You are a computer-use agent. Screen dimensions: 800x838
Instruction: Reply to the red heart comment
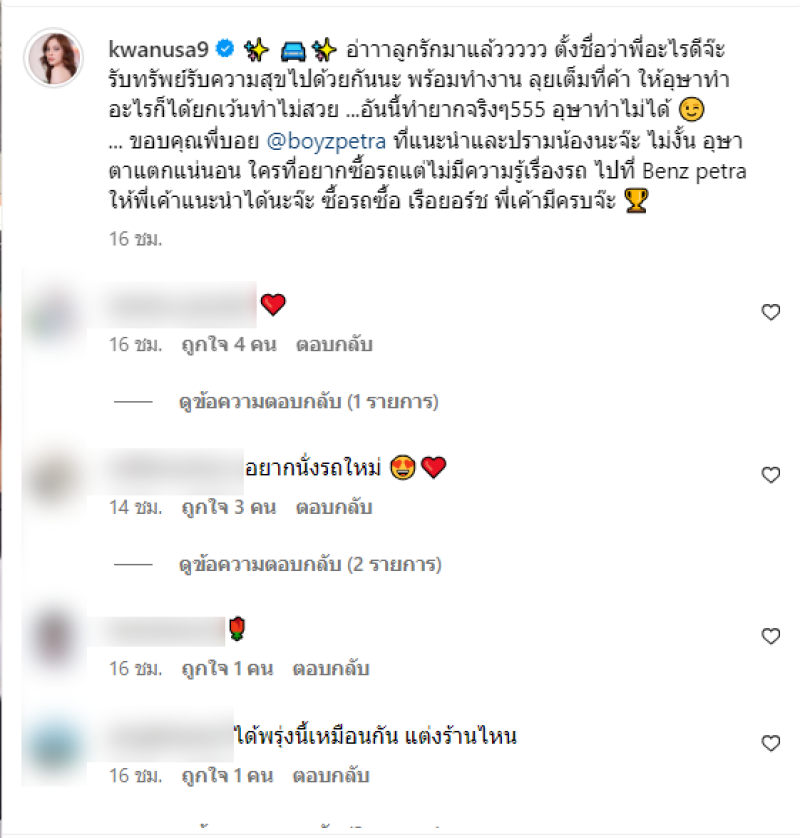(334, 345)
